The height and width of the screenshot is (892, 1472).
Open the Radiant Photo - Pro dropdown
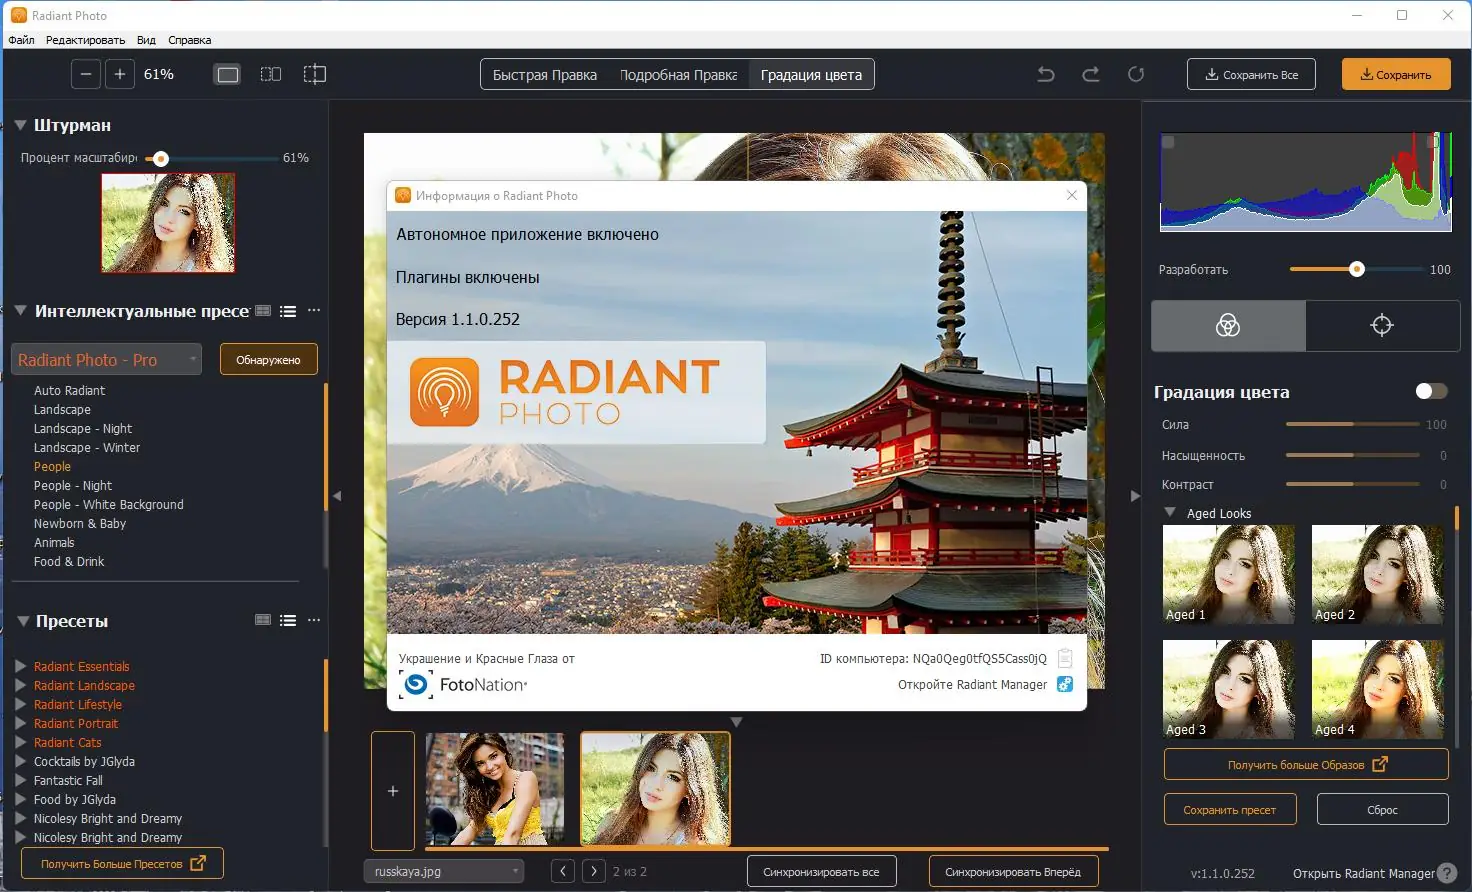(x=105, y=358)
